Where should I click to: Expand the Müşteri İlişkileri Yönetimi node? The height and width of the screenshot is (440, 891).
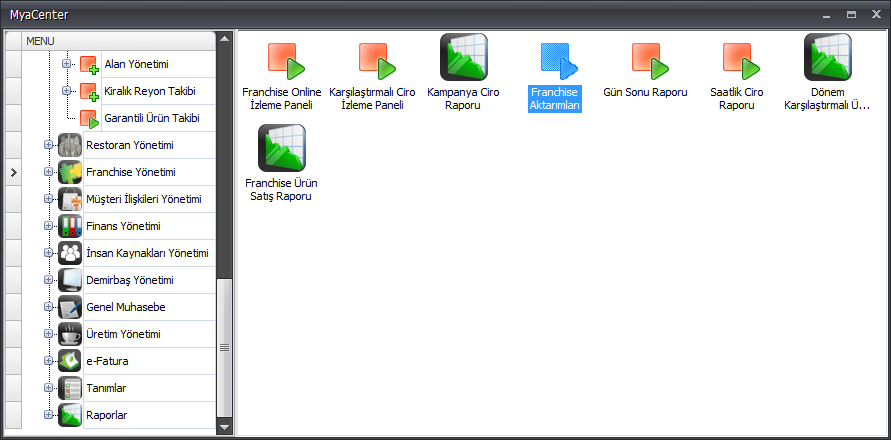click(x=48, y=199)
